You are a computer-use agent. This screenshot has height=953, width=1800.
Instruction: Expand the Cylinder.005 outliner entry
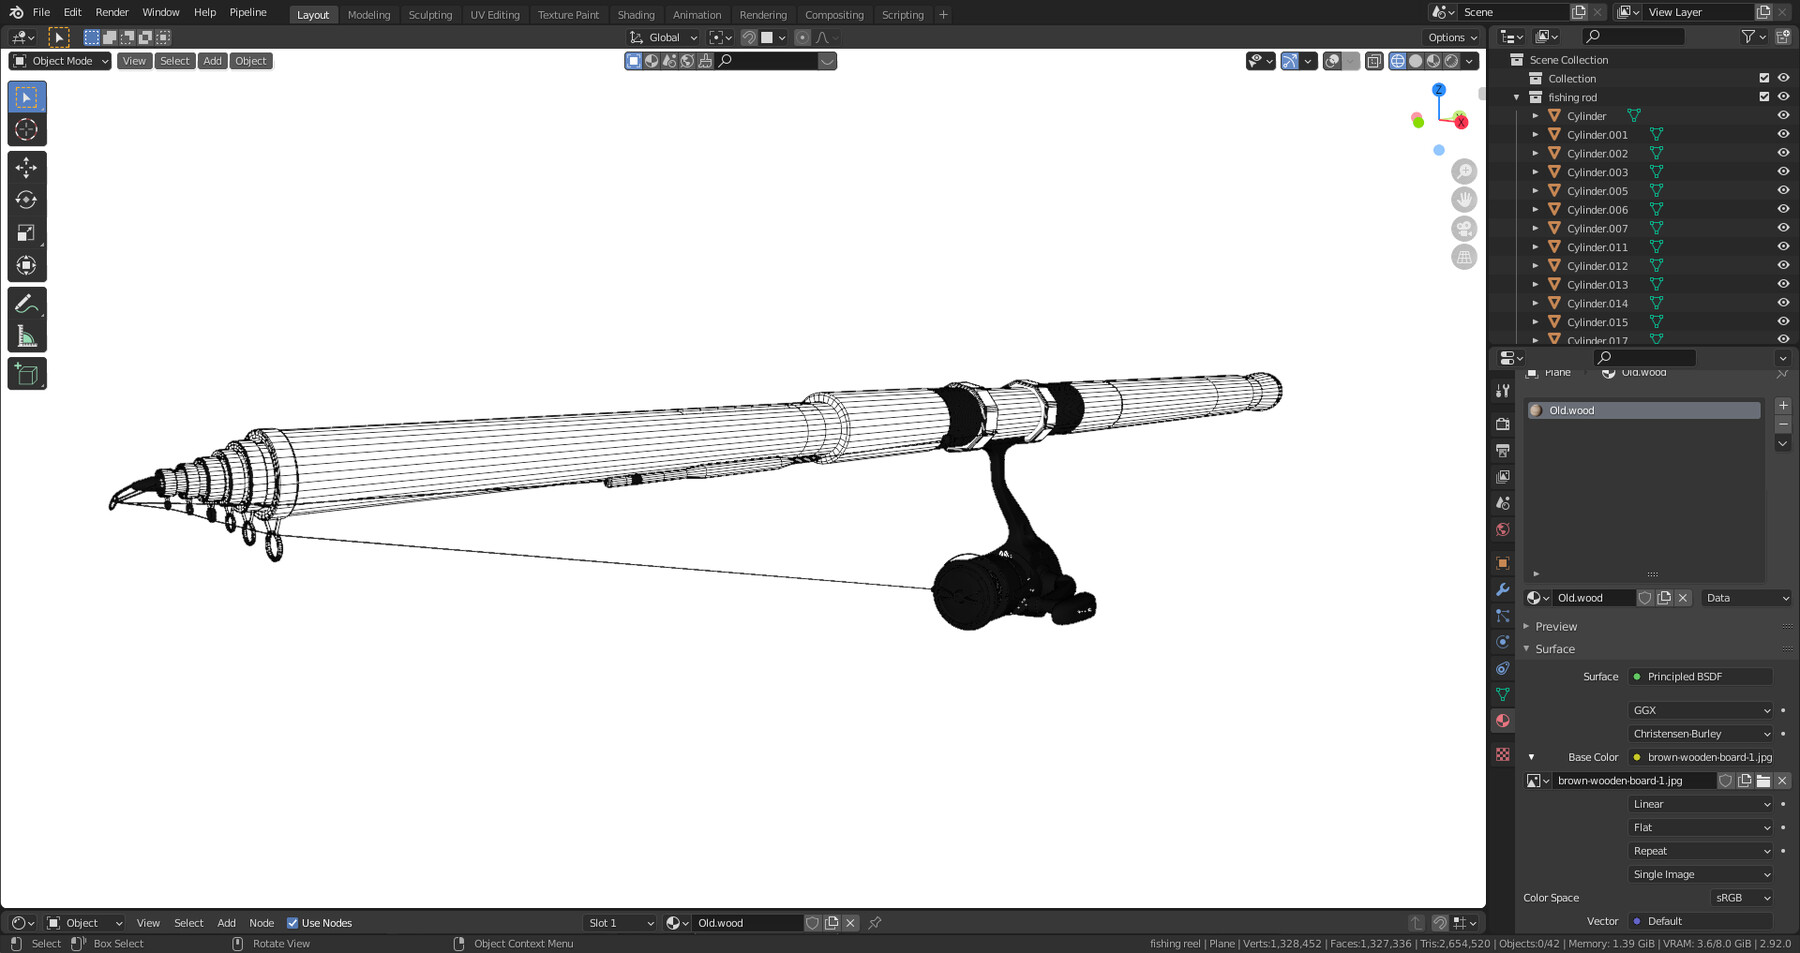1536,190
